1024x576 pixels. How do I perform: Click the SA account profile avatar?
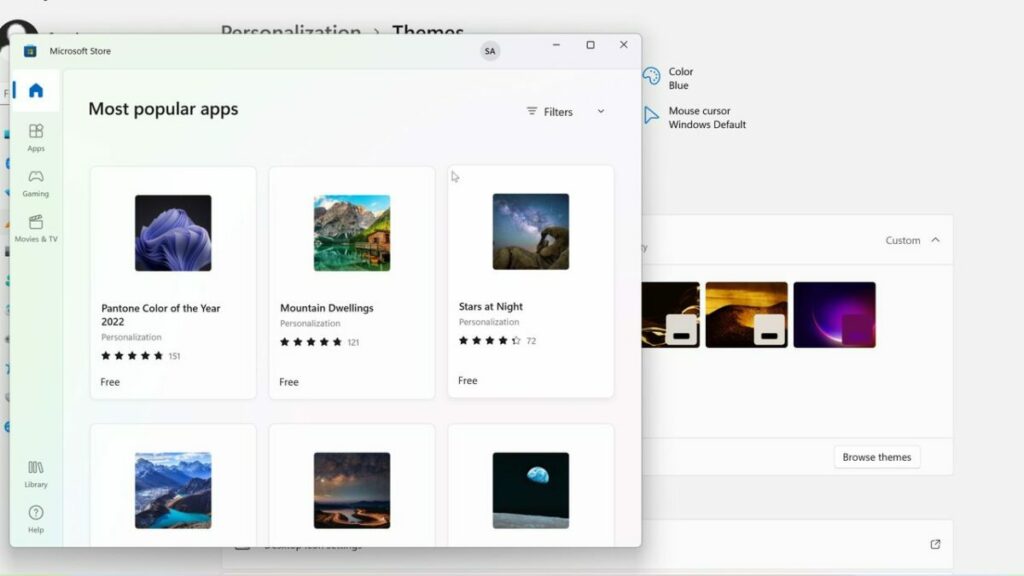point(490,51)
